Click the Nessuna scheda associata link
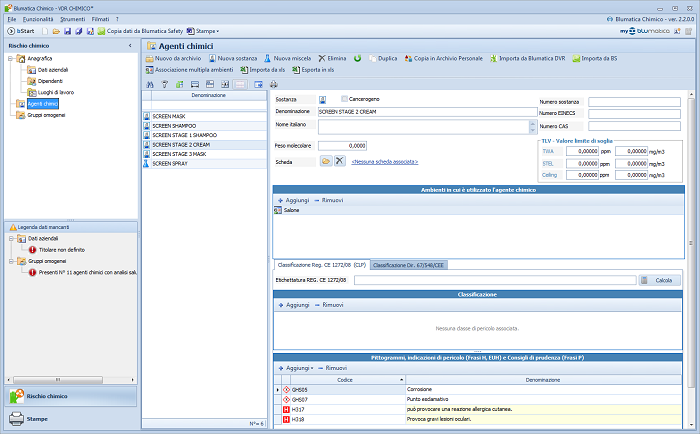The image size is (700, 434). coord(385,161)
